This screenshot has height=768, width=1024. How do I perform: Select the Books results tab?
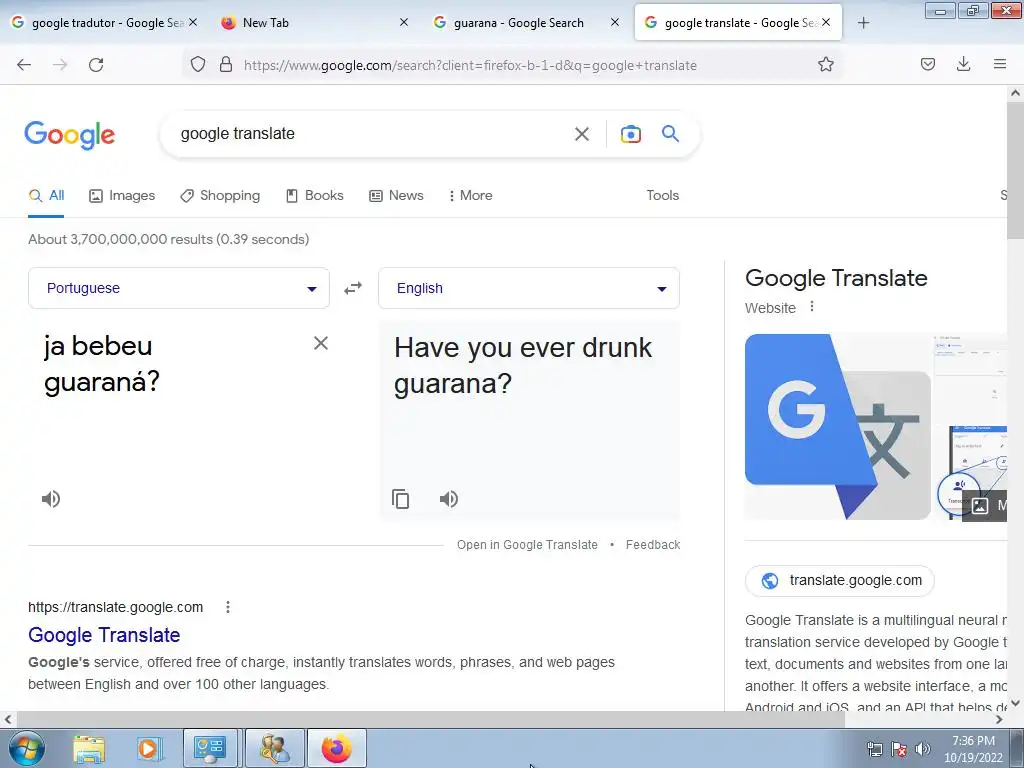[x=315, y=195]
